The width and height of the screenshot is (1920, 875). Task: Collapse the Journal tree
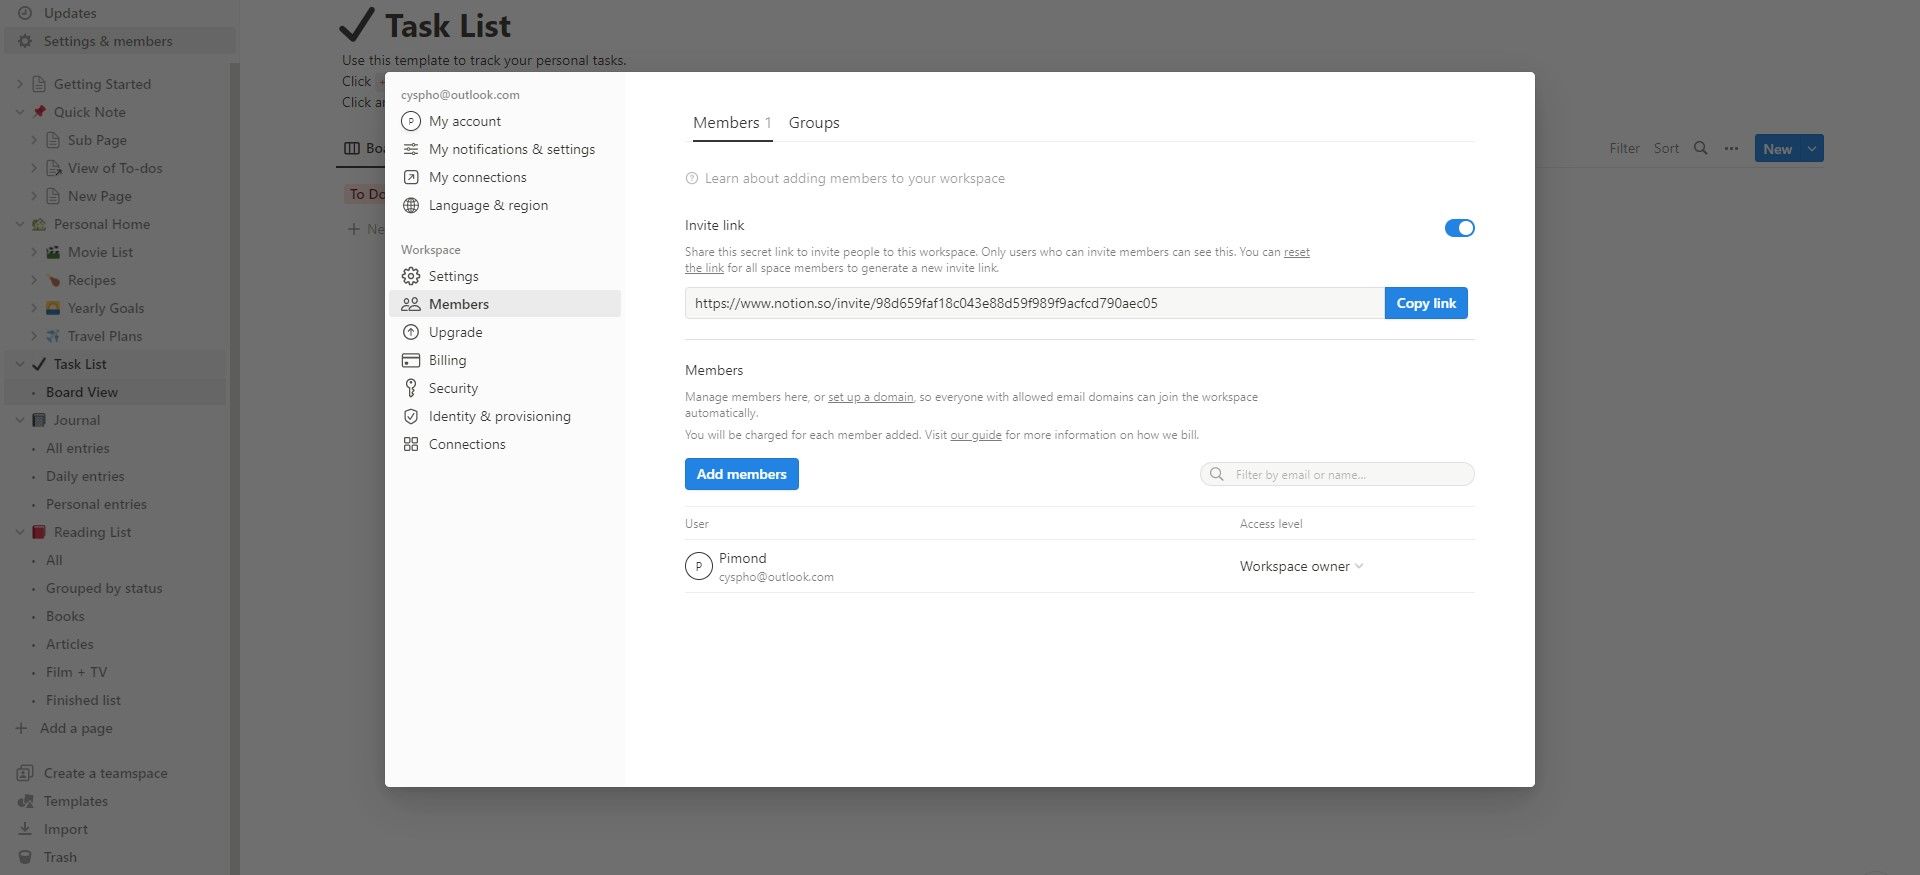point(20,420)
